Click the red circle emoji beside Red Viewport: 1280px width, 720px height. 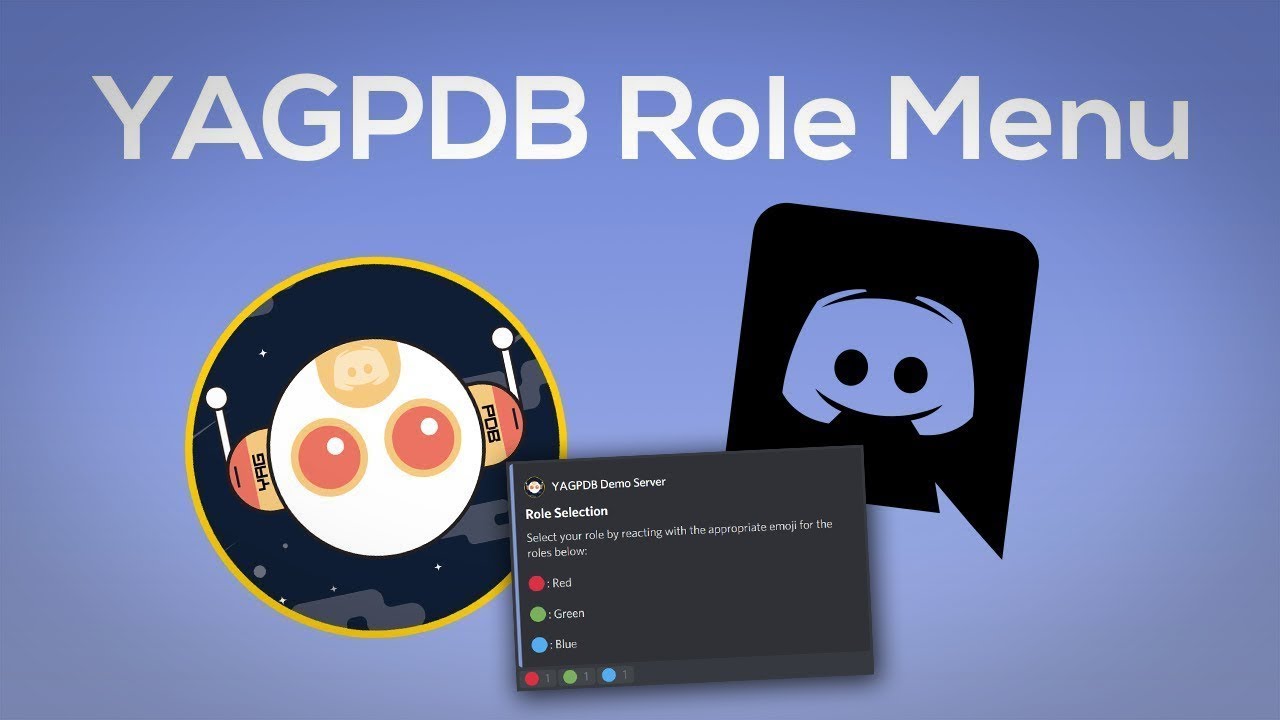click(x=536, y=583)
